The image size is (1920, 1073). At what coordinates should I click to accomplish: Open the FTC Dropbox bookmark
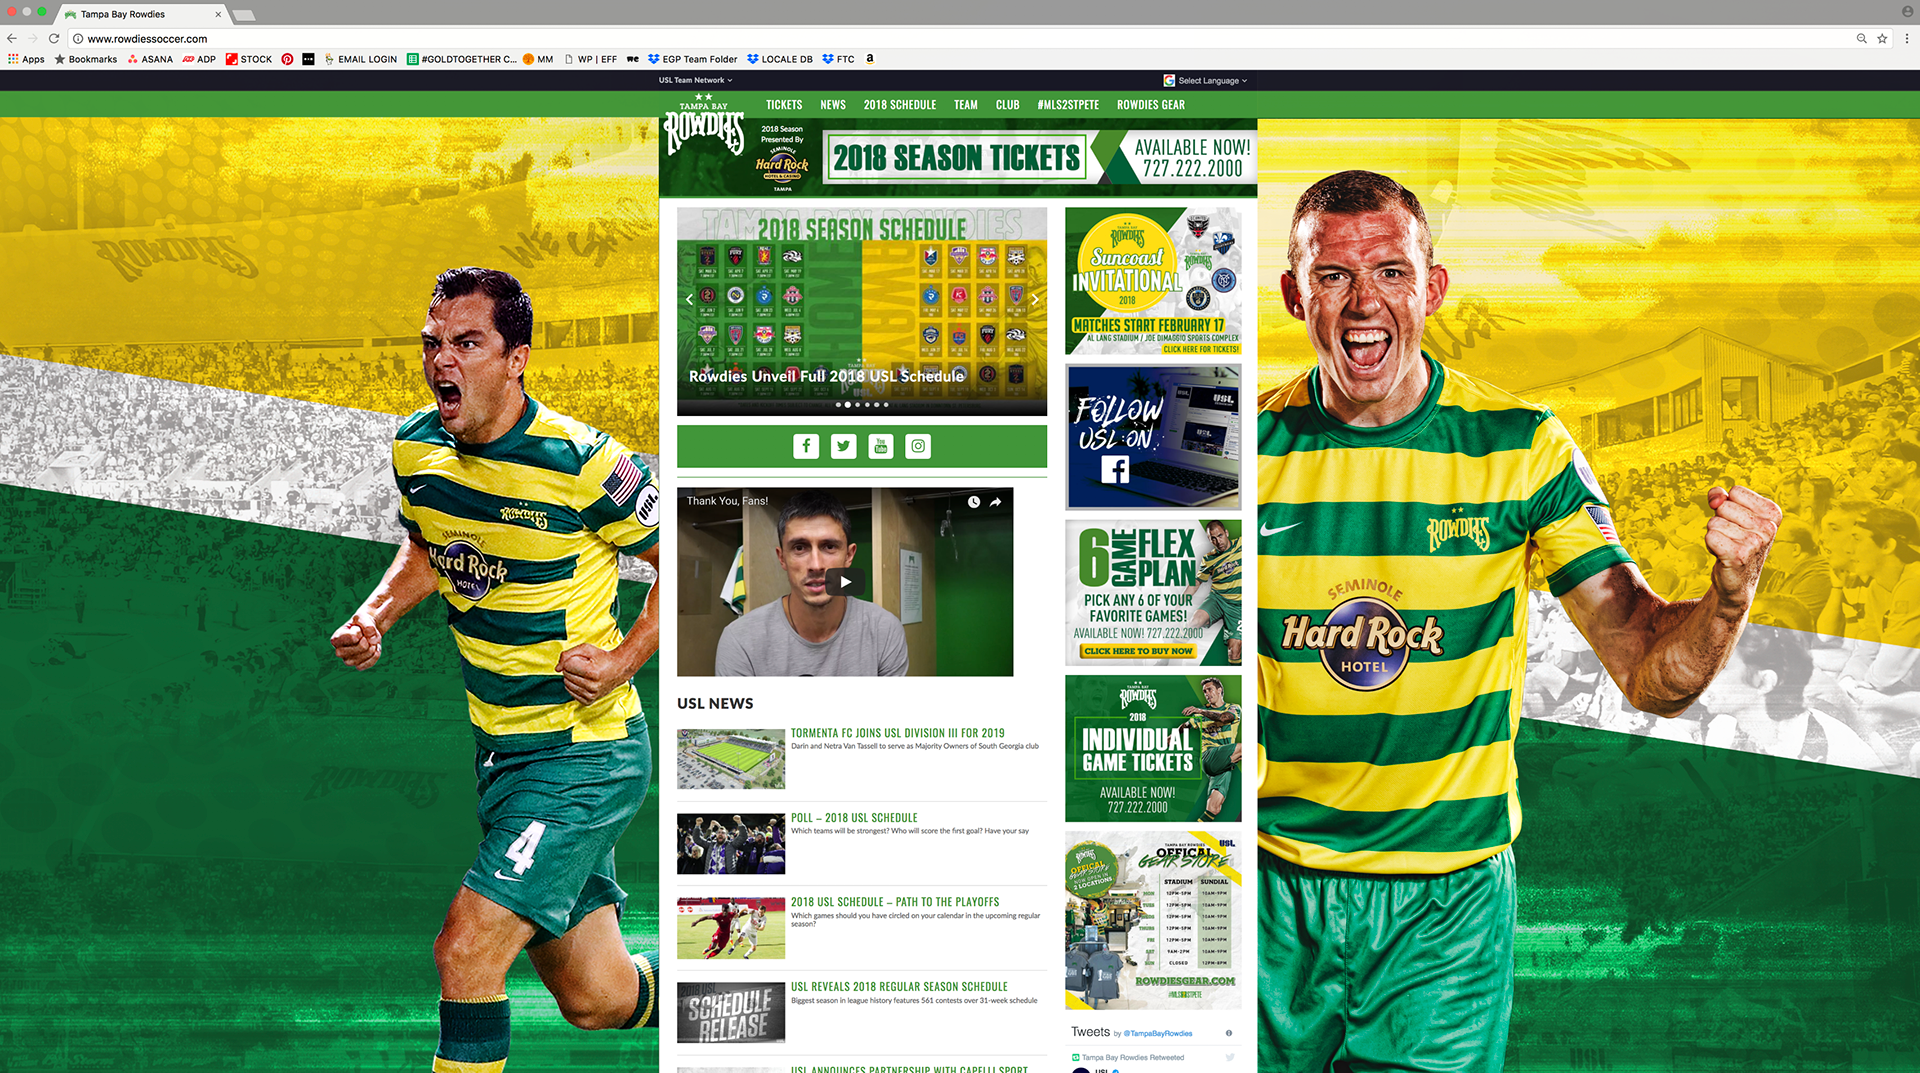[838, 59]
